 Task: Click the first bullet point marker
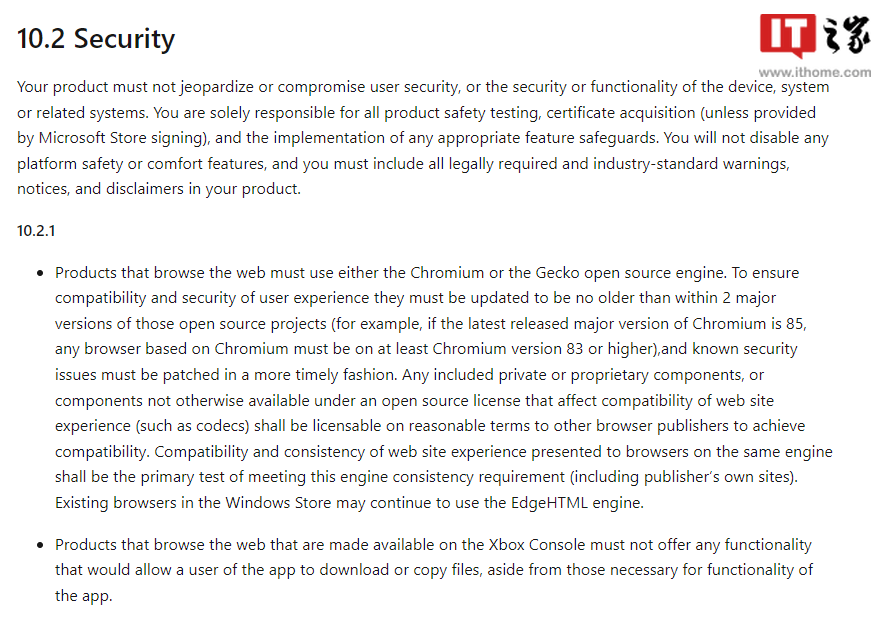click(40, 273)
